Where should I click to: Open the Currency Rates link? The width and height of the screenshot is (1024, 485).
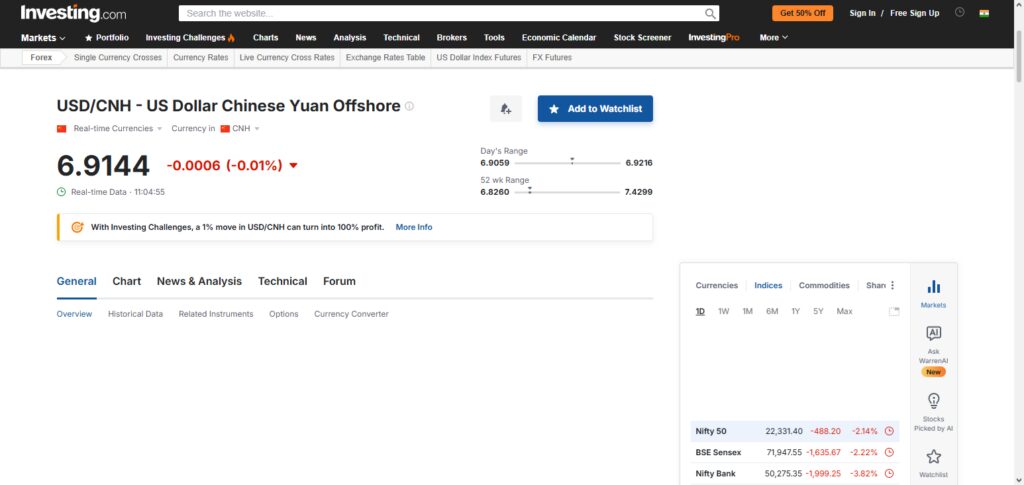[200, 57]
